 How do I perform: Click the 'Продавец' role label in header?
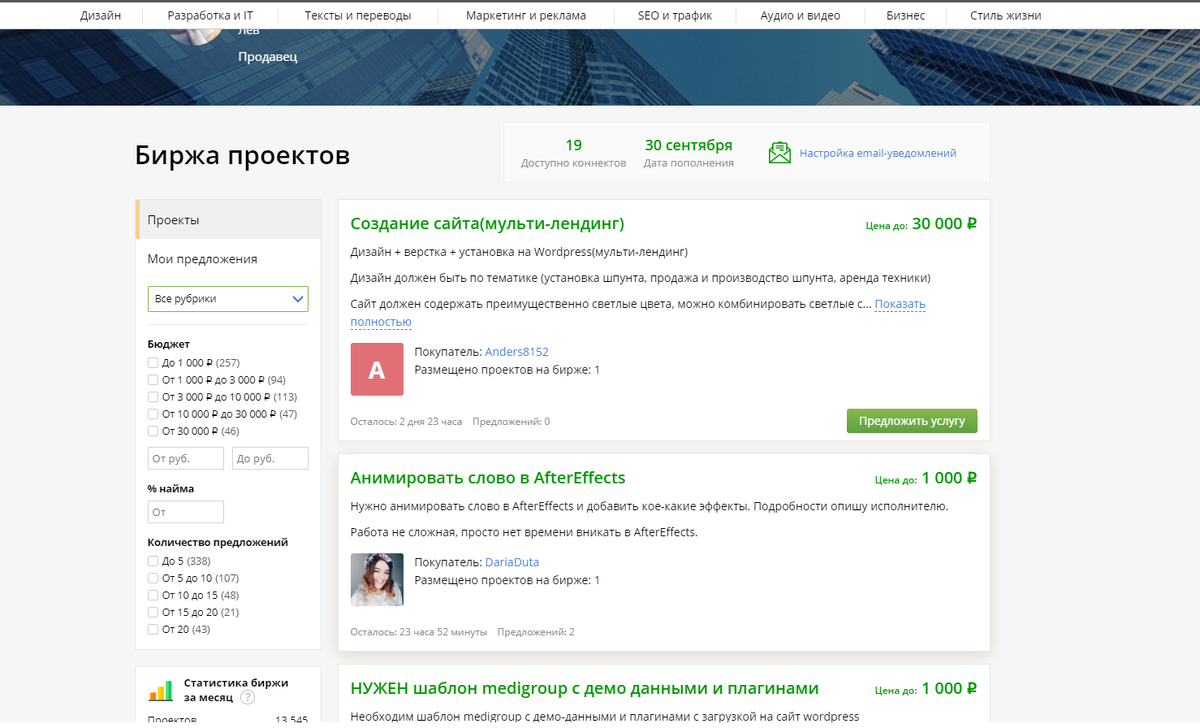tap(267, 57)
